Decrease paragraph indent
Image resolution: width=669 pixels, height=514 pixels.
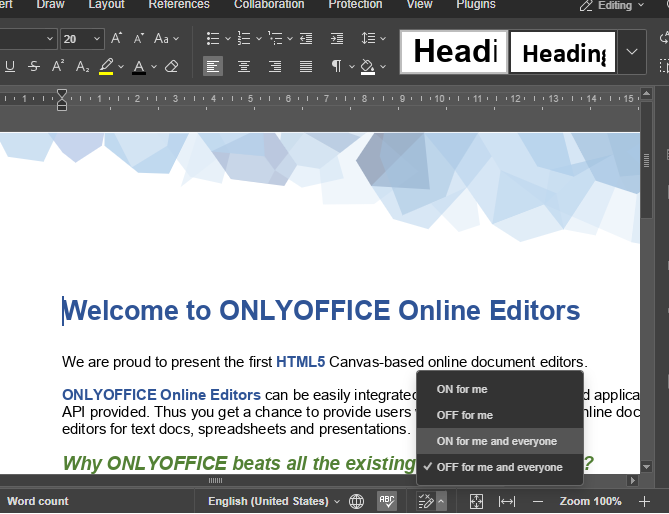pos(306,39)
